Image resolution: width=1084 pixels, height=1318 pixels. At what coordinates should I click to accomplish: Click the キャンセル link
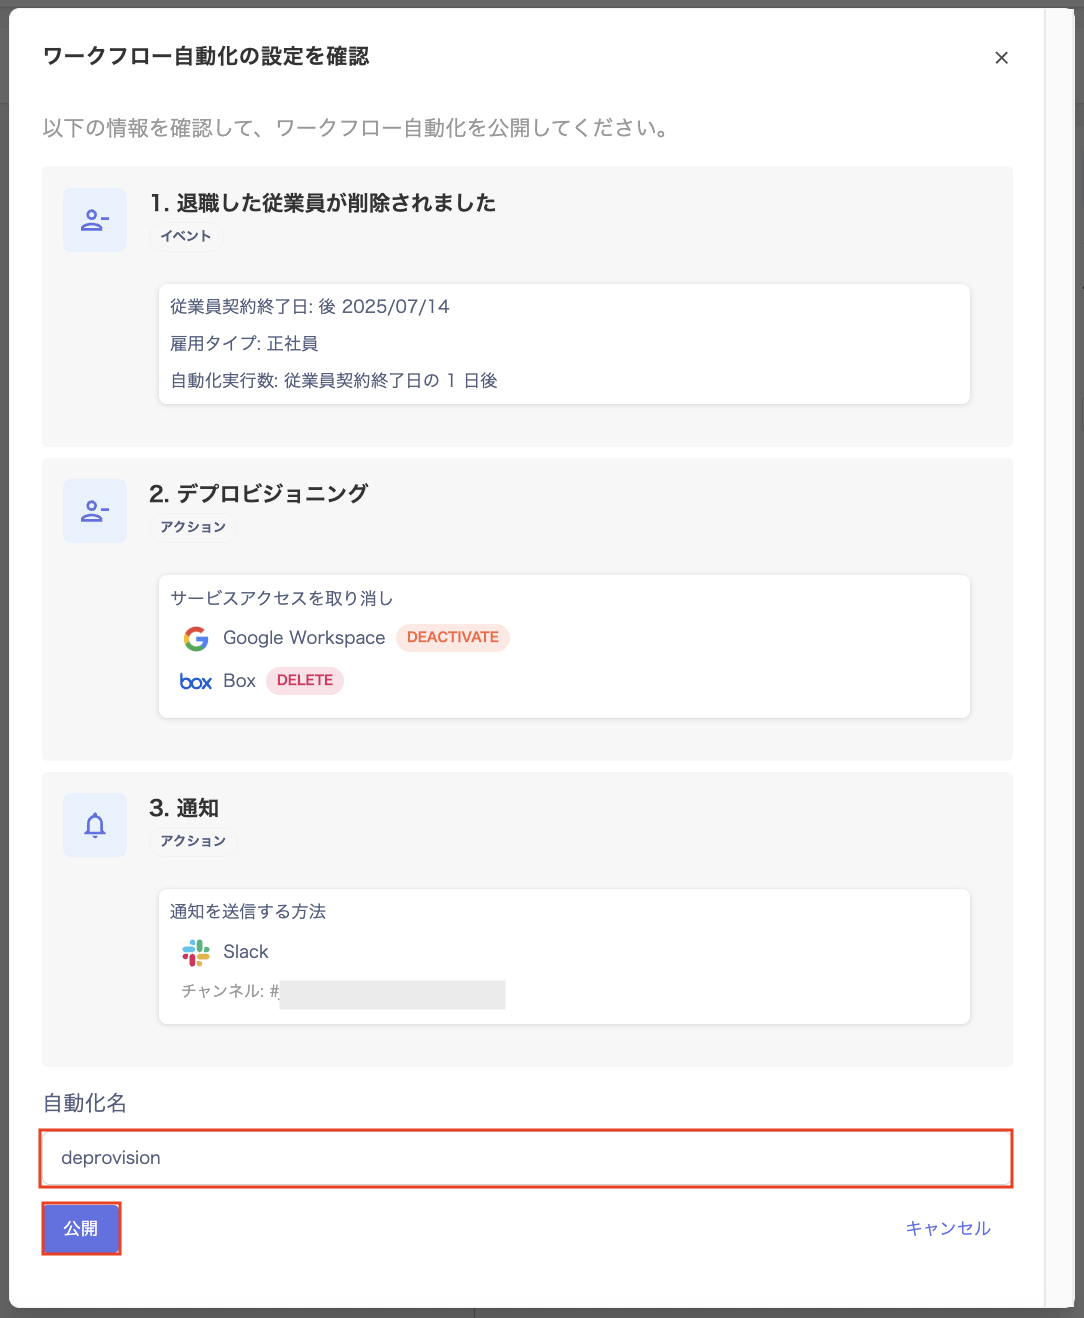[948, 1228]
